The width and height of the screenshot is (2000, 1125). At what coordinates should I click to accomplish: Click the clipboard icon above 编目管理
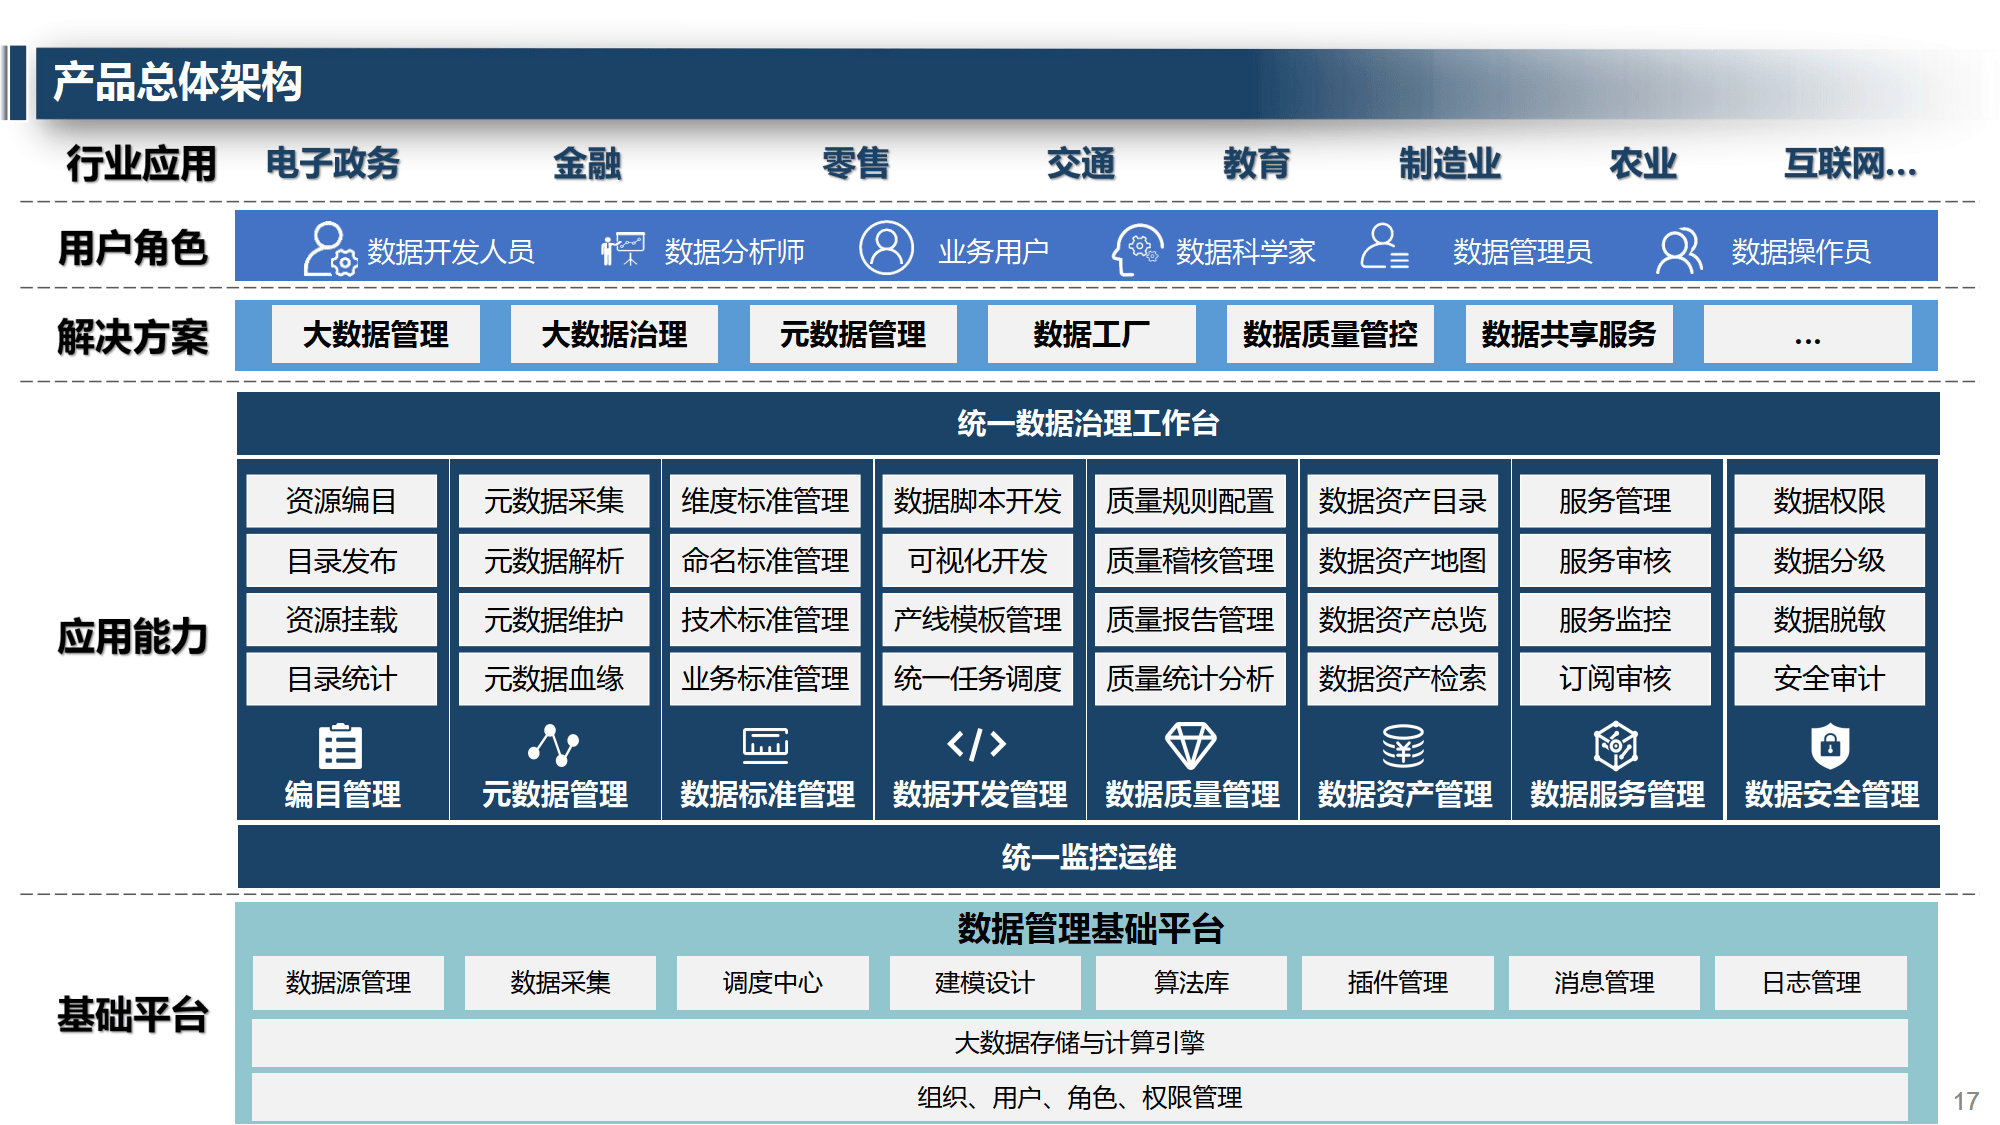(340, 746)
